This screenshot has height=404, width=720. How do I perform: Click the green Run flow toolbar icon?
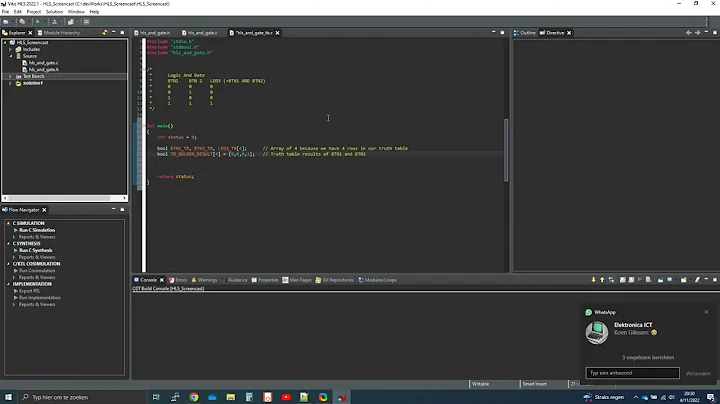tap(38, 22)
